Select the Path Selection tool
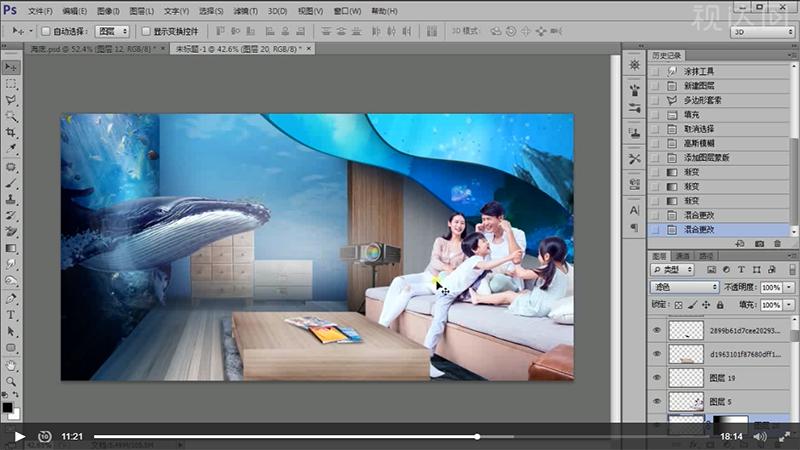Image resolution: width=800 pixels, height=450 pixels. click(x=11, y=332)
